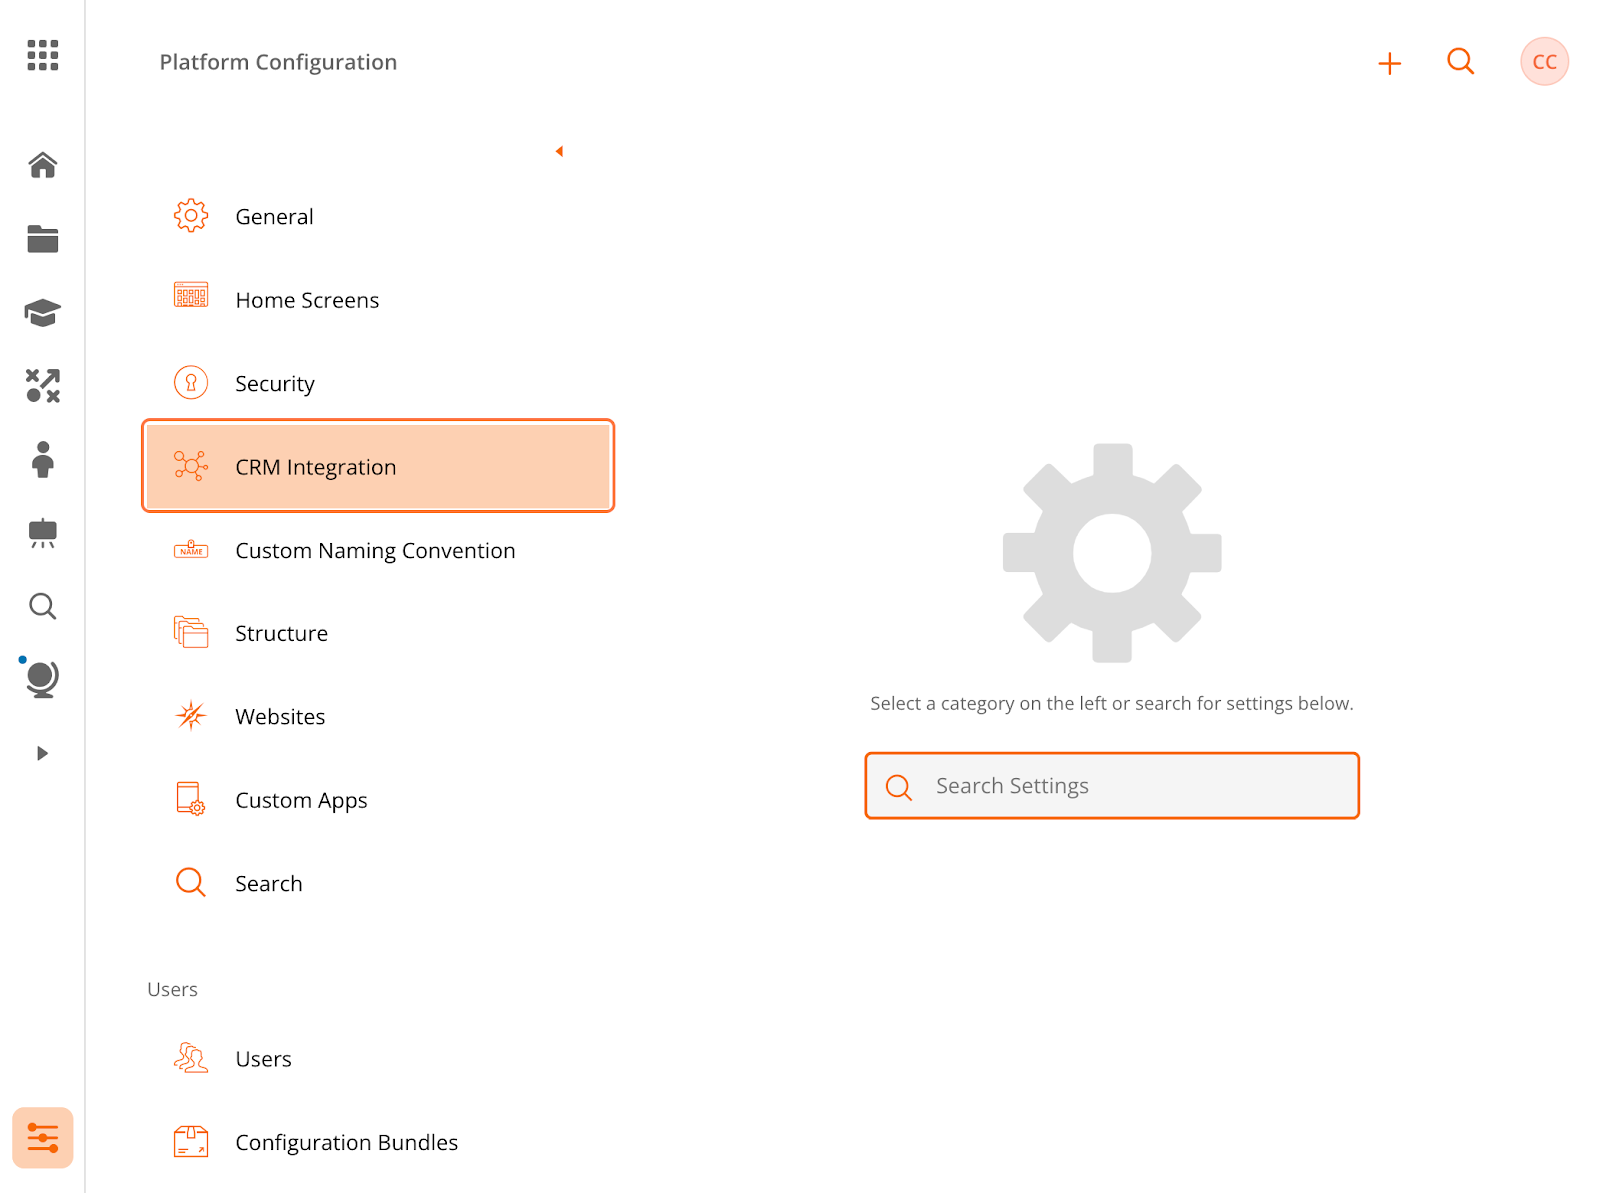Expand the sidebar with the right arrow
1600x1193 pixels.
(42, 753)
